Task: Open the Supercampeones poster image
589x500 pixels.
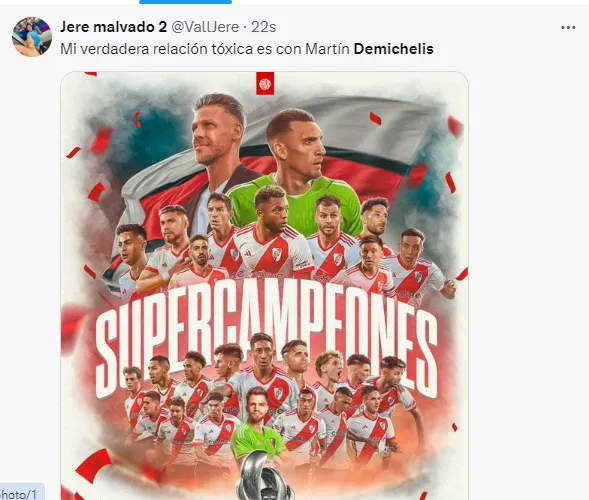Action: [x=264, y=285]
